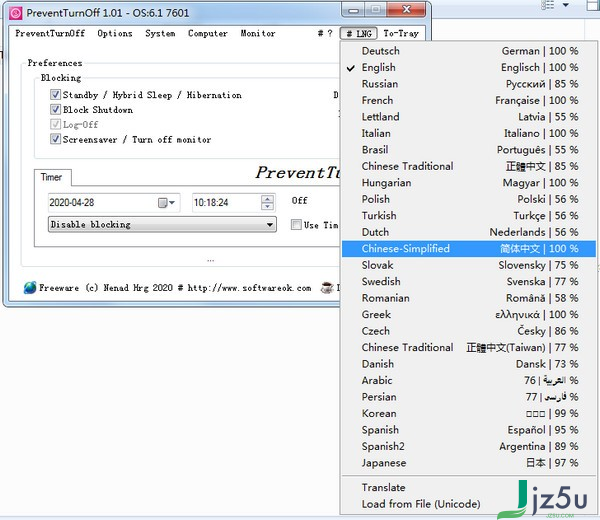Select Chinese Traditional 85 % entry
Screen dimensions: 600x520
click(x=468, y=166)
